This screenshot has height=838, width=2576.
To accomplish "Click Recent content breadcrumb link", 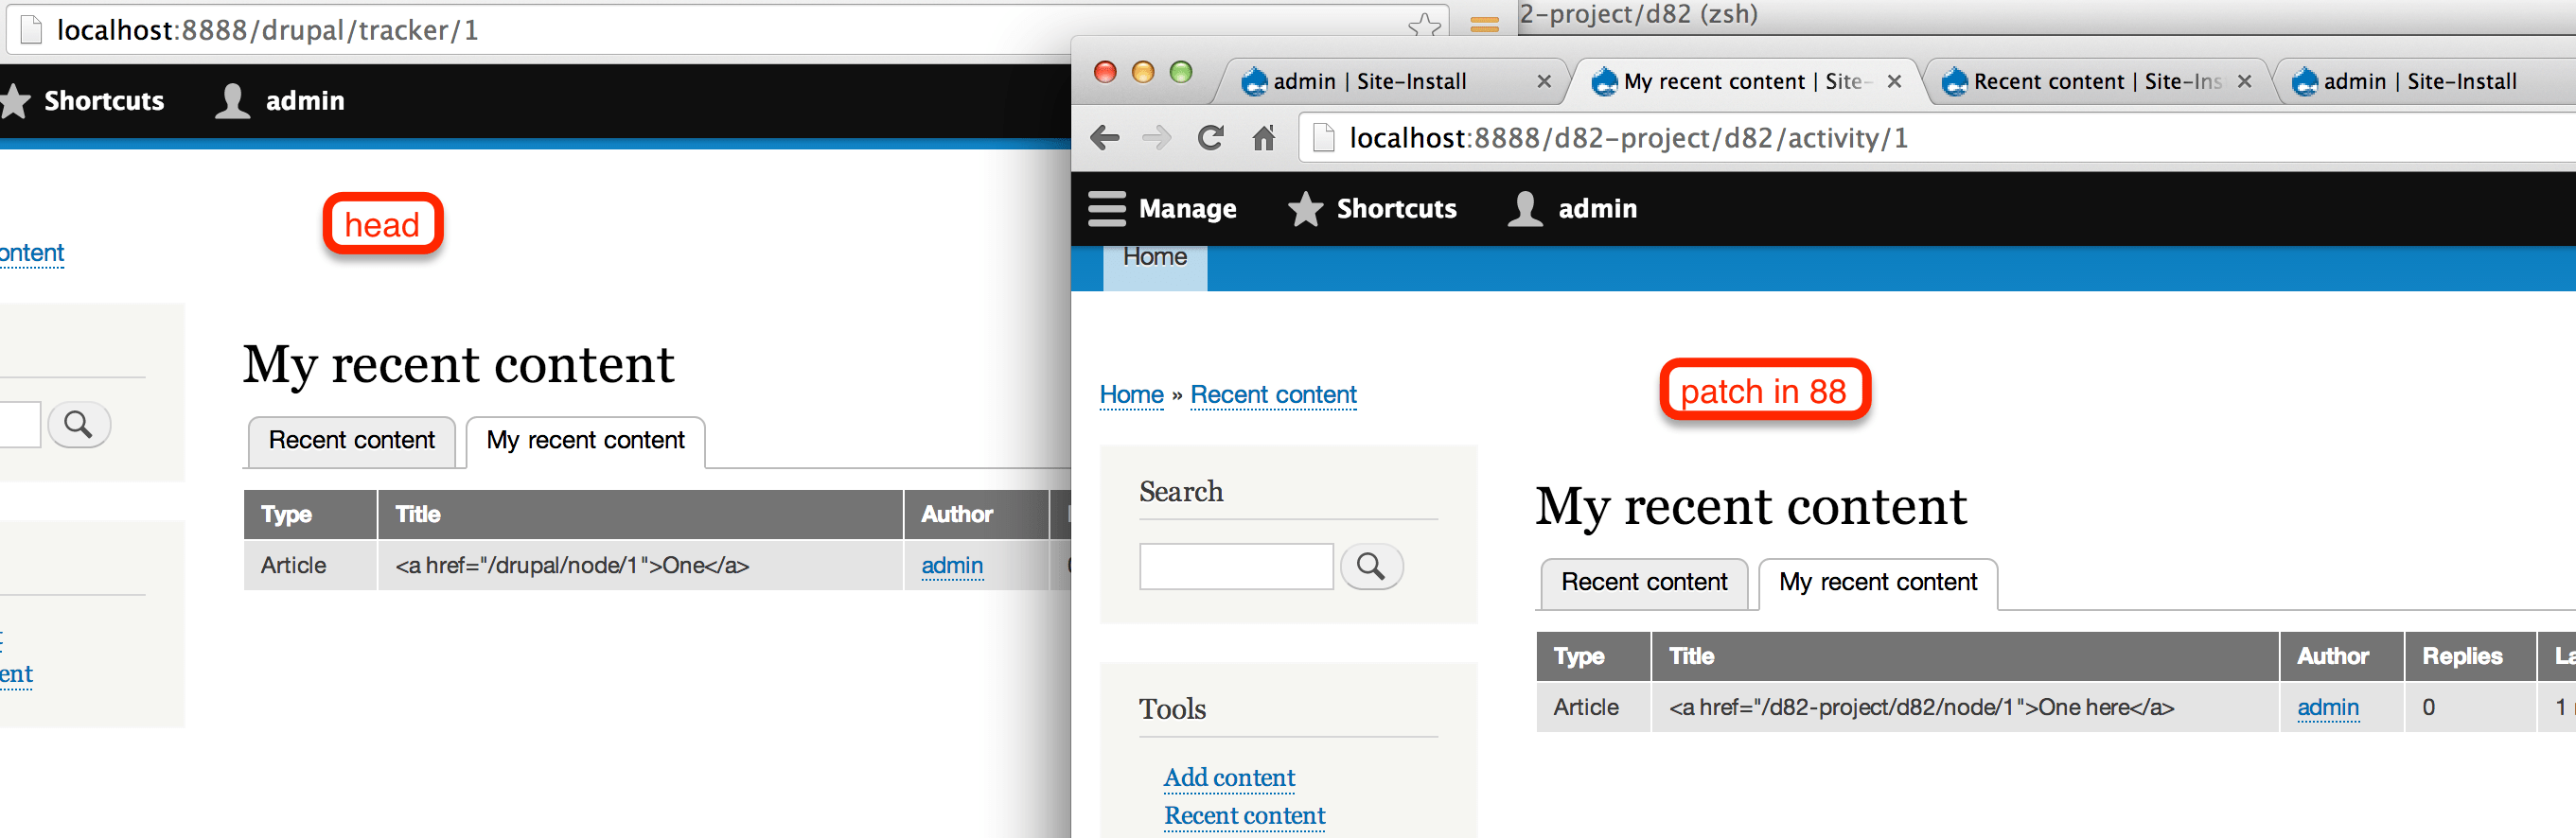I will 1273,395.
